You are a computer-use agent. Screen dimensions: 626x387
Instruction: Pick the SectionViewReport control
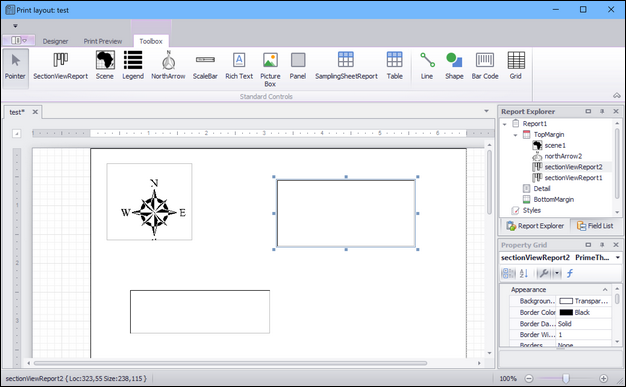60,66
